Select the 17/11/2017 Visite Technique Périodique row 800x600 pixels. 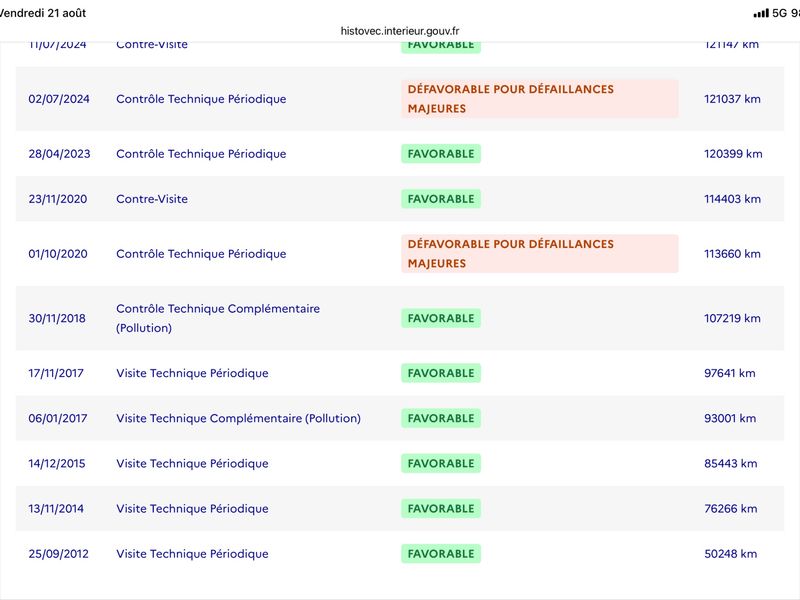point(399,373)
